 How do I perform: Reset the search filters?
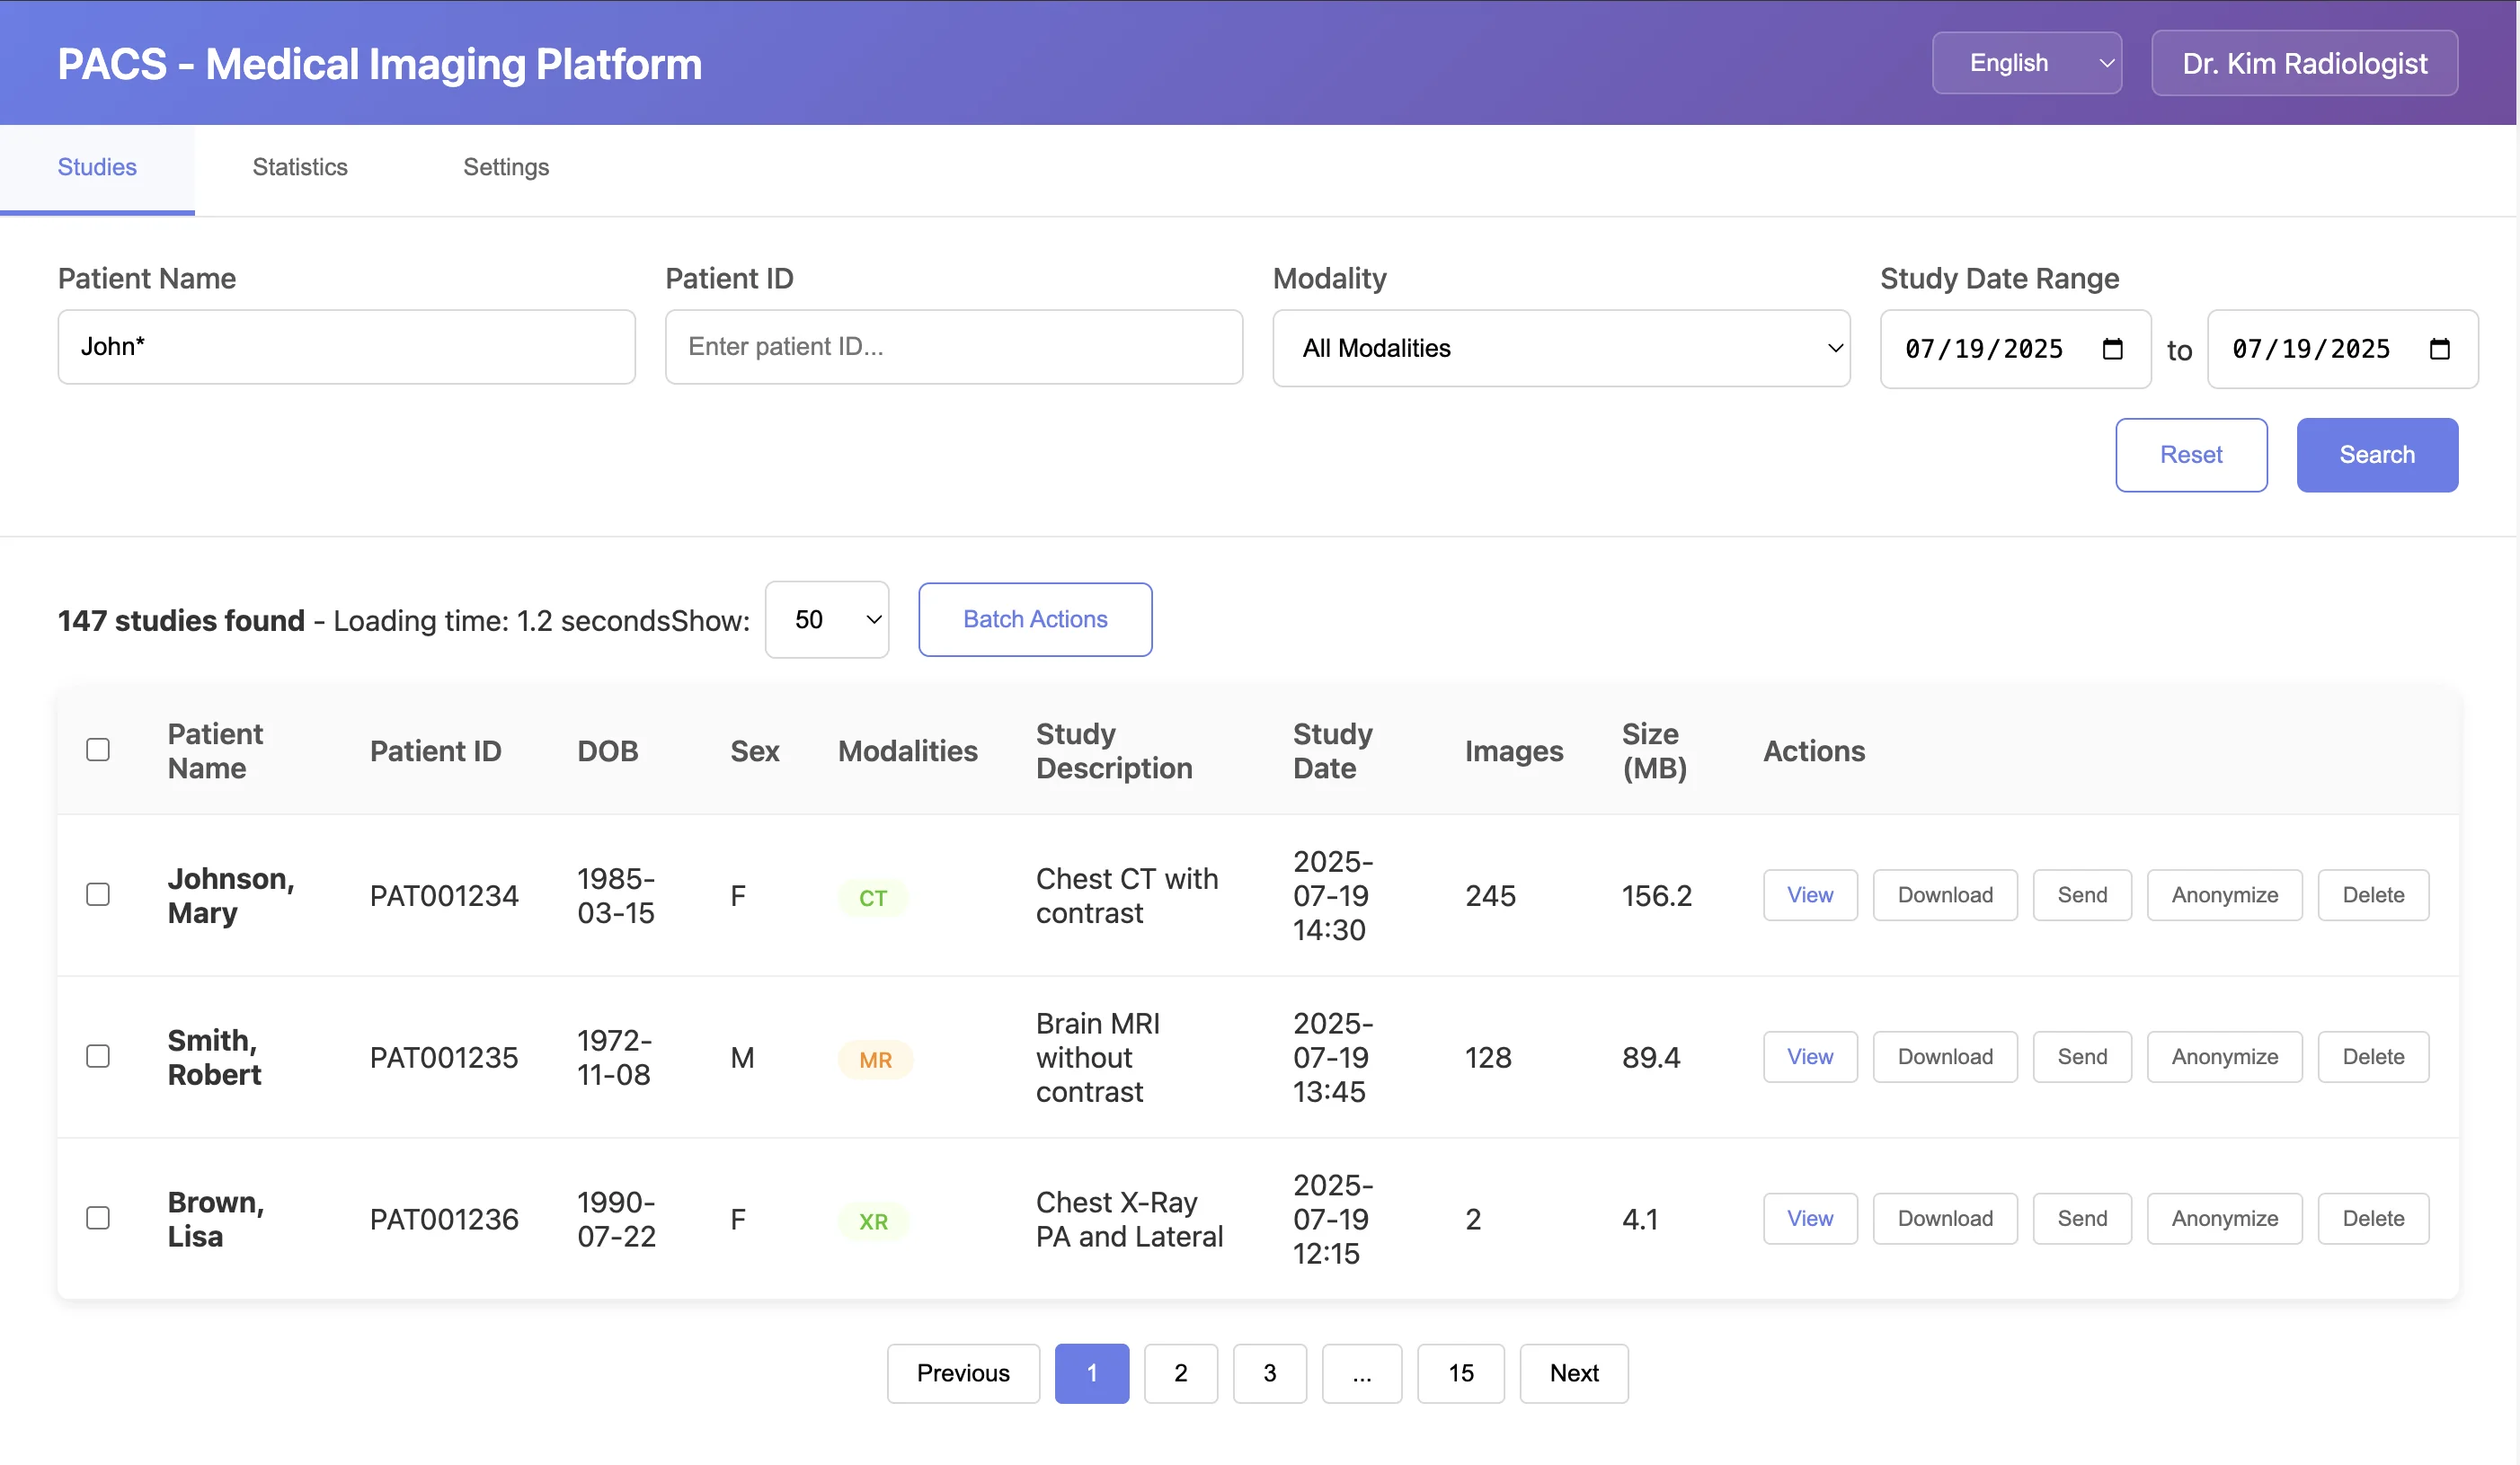(x=2190, y=455)
